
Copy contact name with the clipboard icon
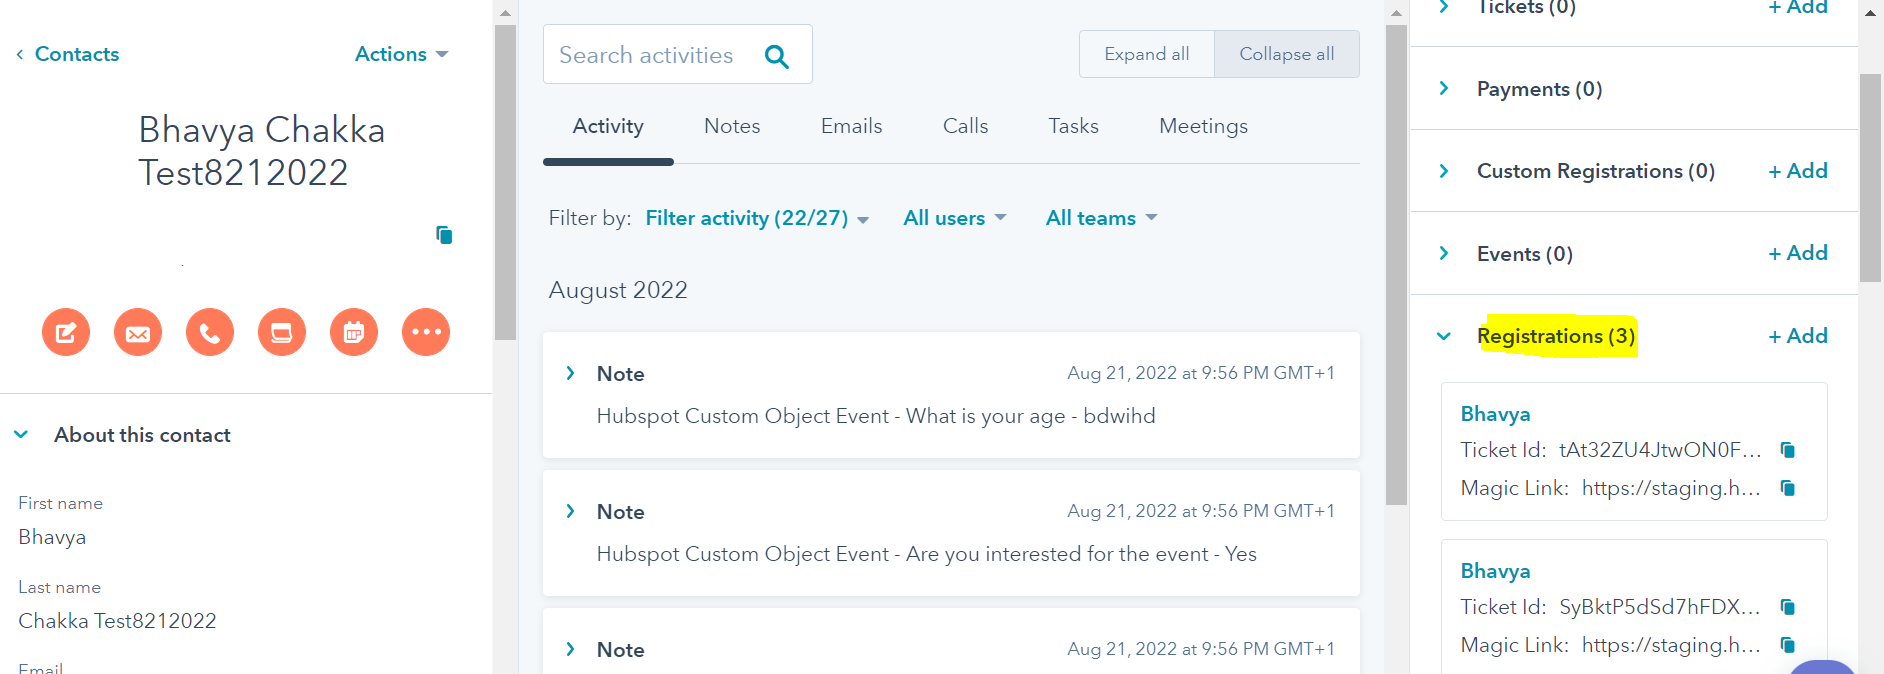[444, 235]
